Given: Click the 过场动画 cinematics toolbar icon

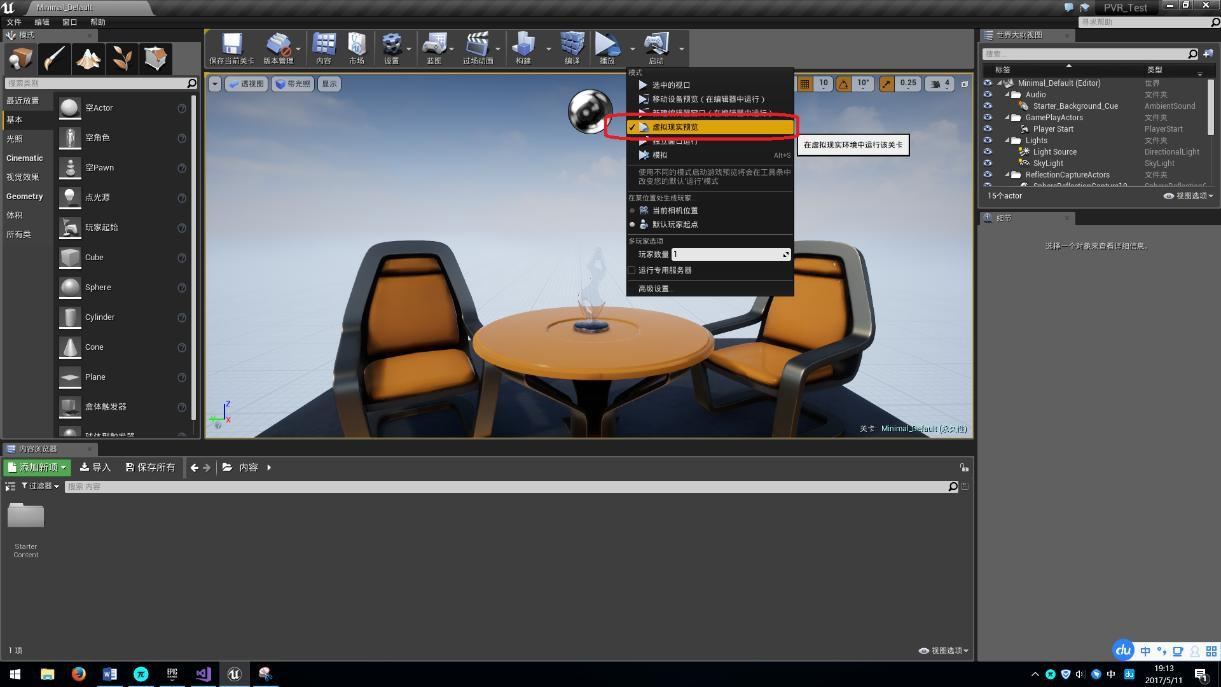Looking at the screenshot, I should click(478, 44).
